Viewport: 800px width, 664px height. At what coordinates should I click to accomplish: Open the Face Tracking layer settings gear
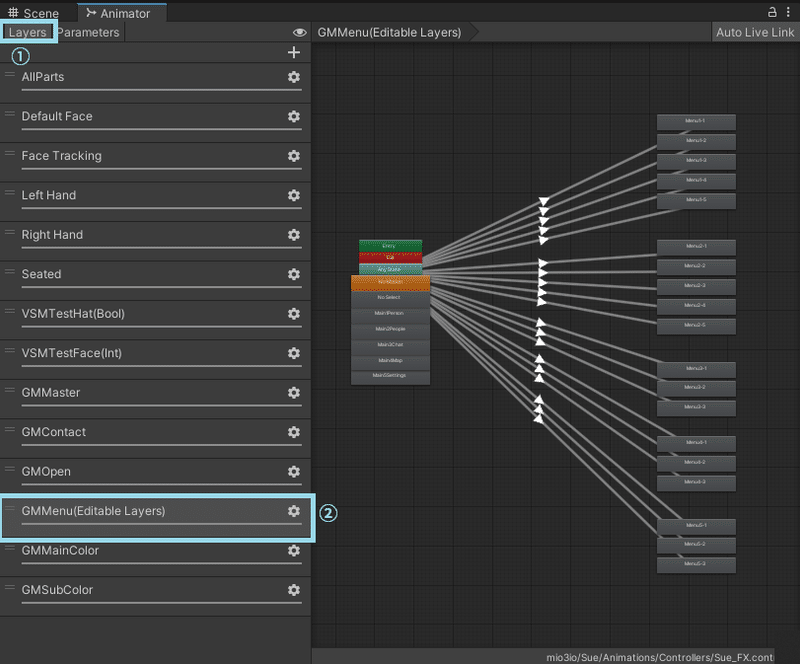click(x=293, y=156)
